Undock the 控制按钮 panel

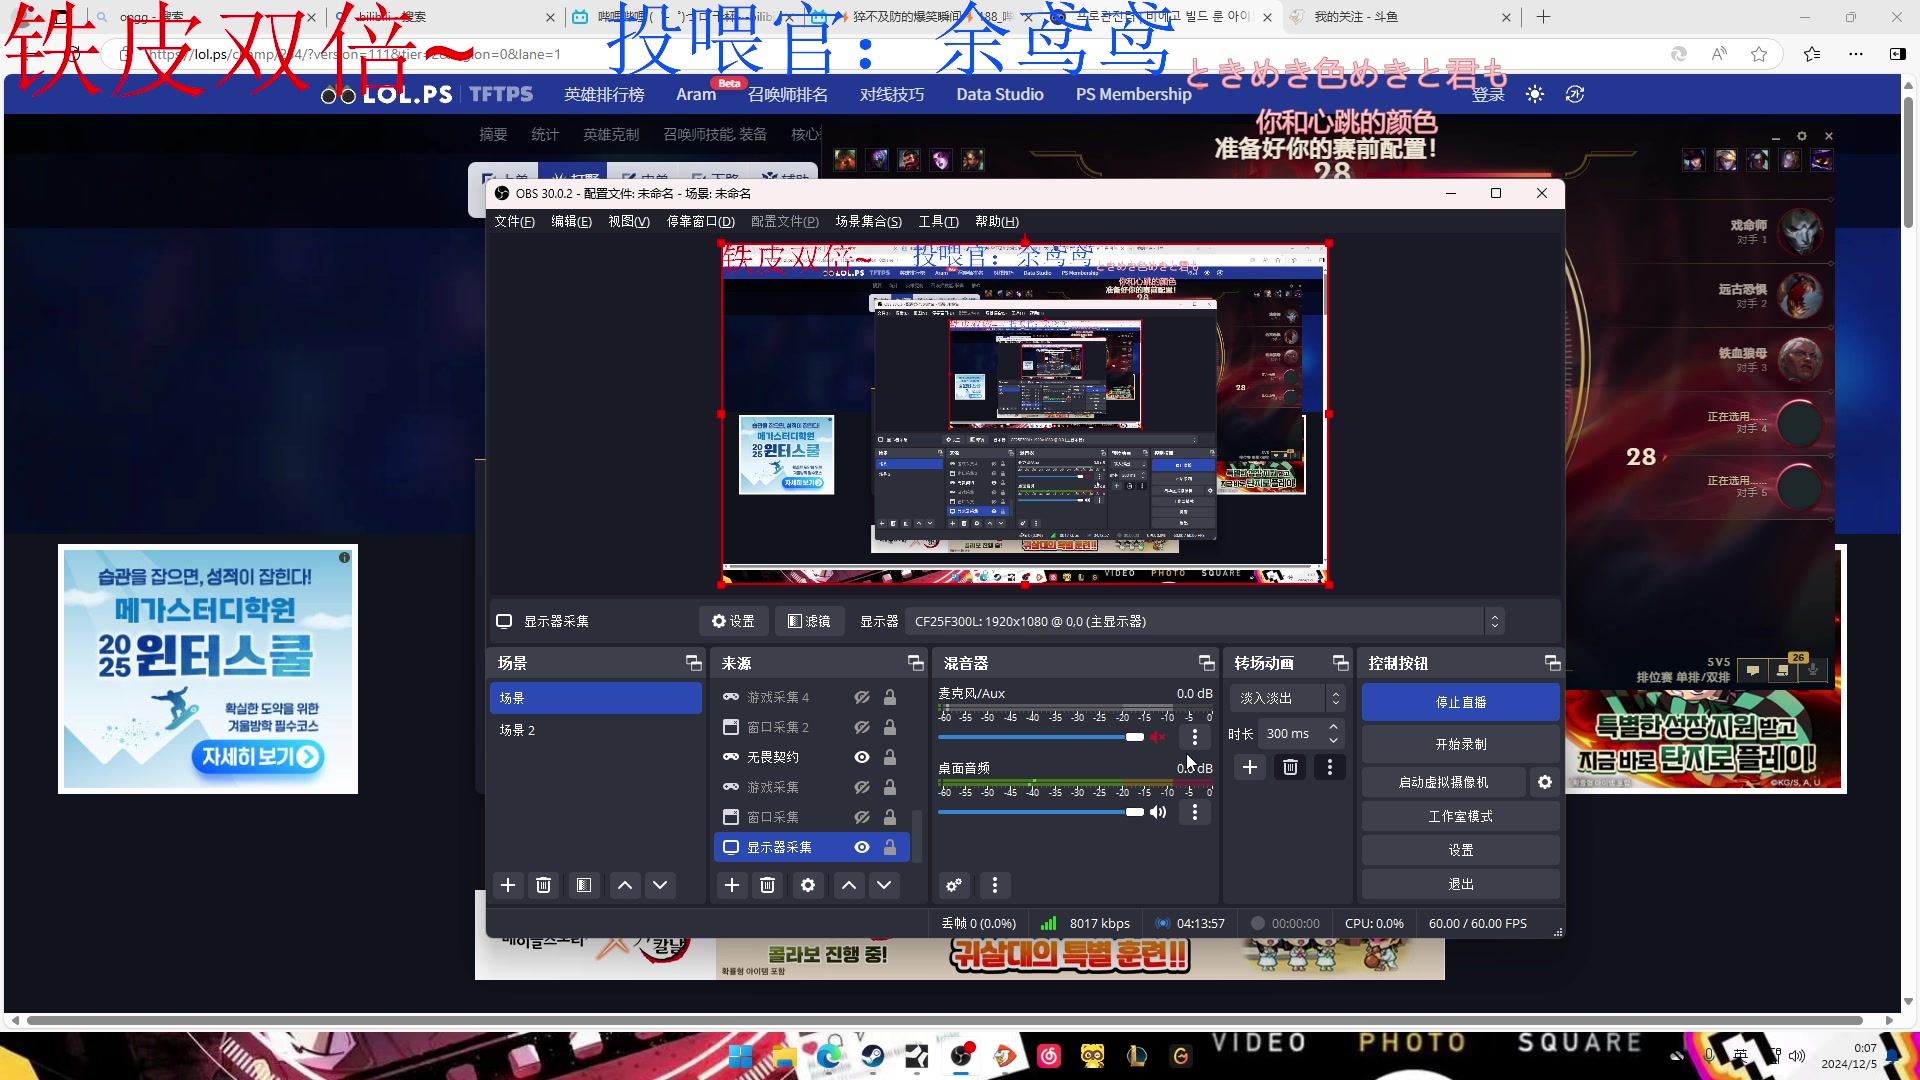[1552, 663]
